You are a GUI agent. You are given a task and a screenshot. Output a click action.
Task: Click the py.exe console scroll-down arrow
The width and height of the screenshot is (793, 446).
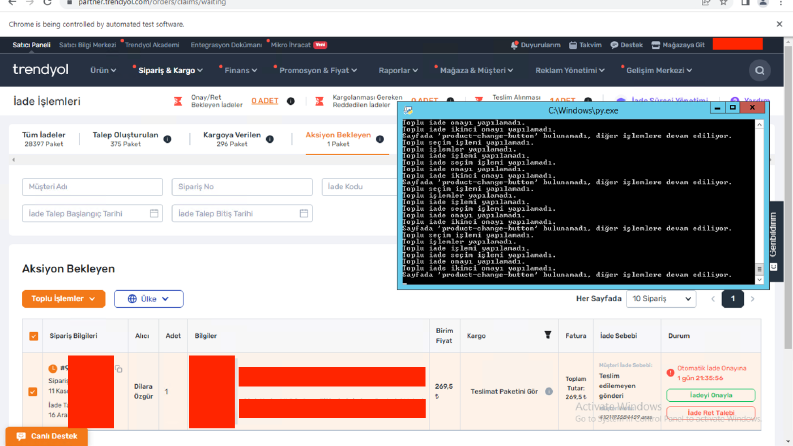(759, 280)
